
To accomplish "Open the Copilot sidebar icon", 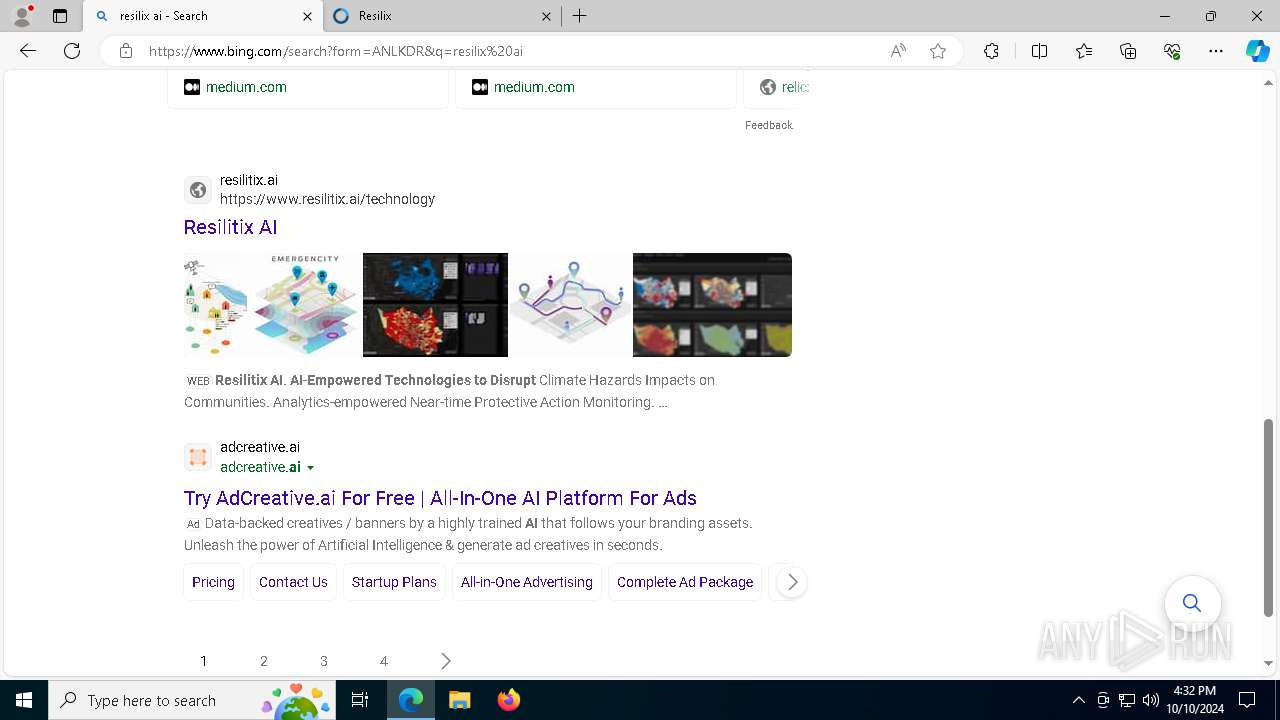I will click(x=1257, y=51).
